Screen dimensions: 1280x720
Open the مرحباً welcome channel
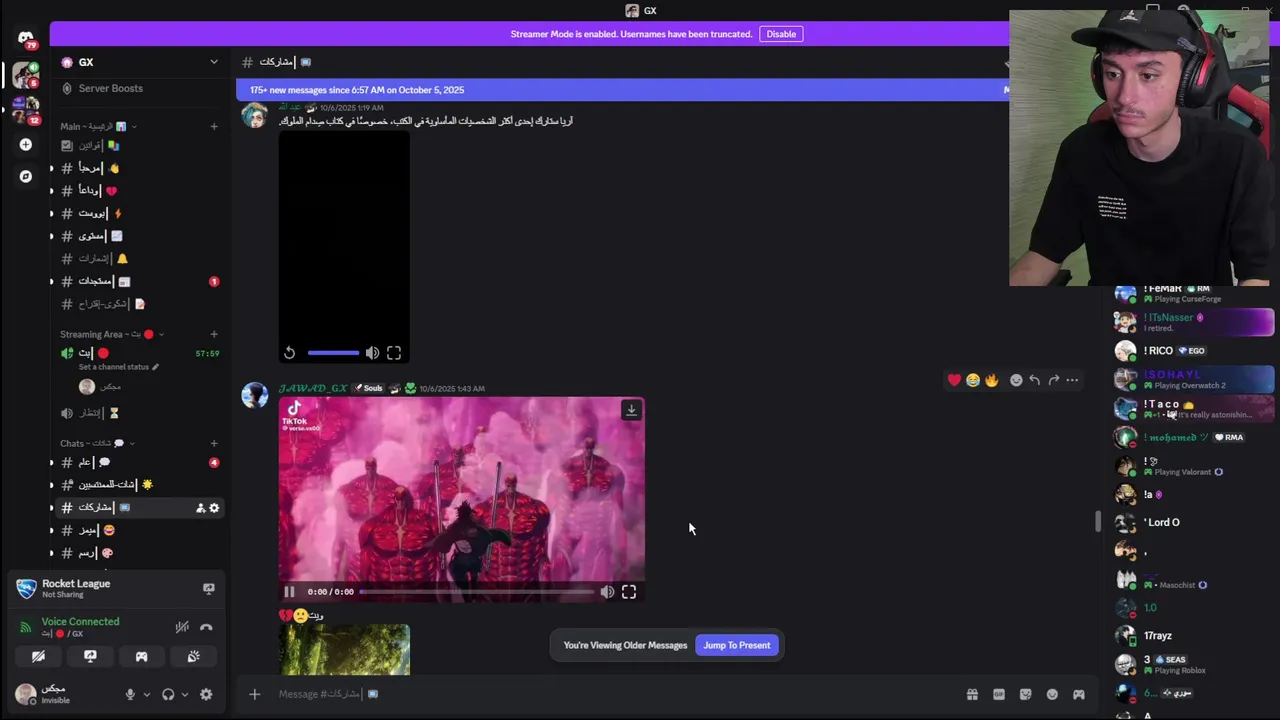138,168
